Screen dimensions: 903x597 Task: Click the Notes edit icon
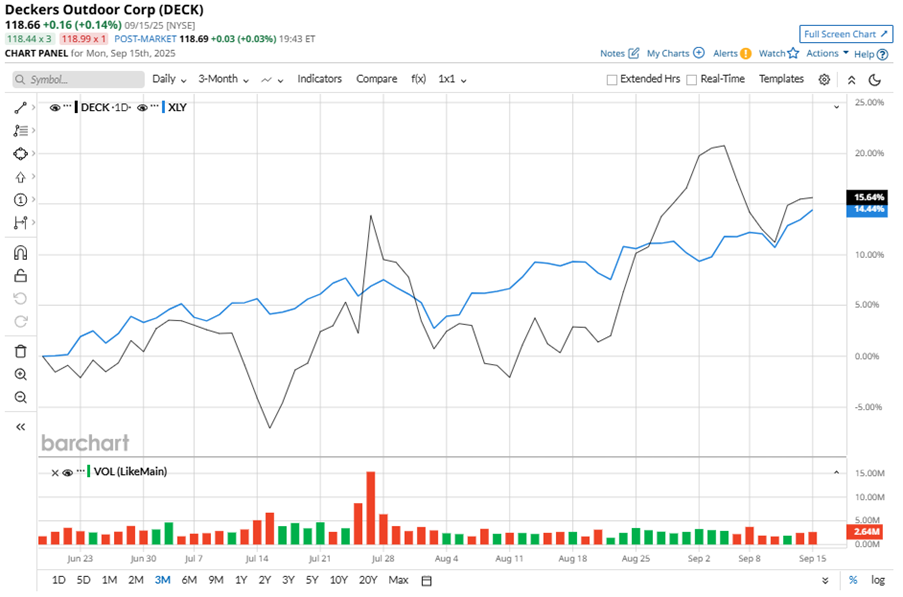pos(633,53)
